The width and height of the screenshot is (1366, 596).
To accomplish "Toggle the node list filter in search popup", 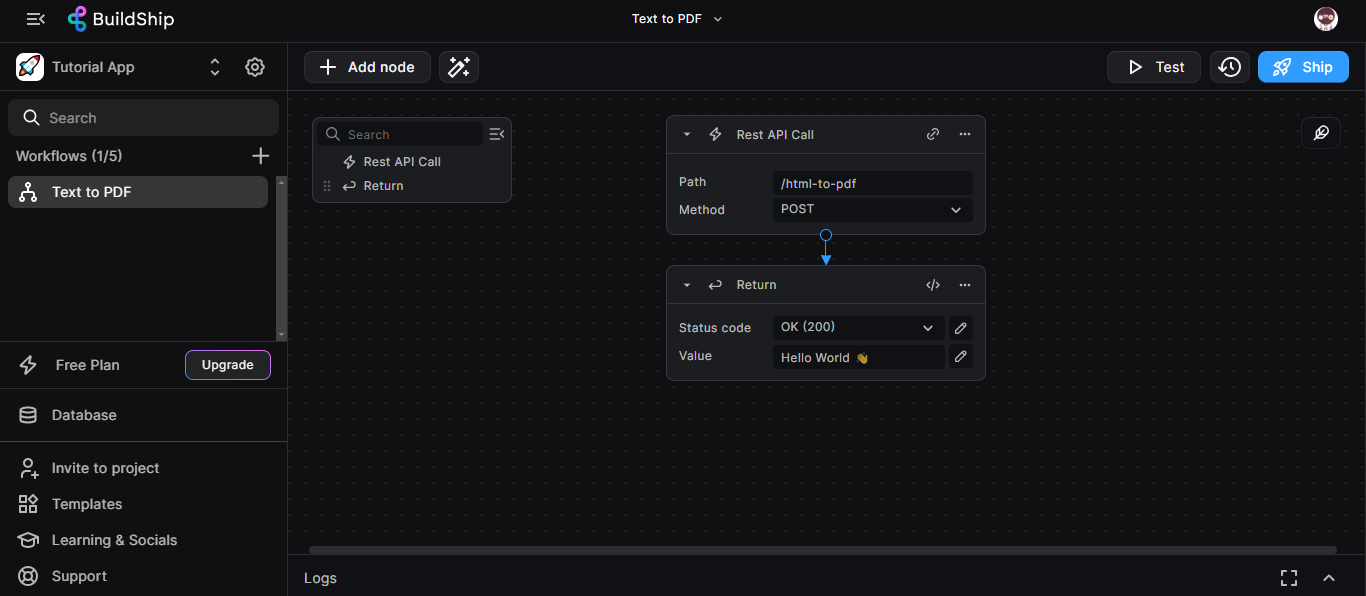I will (496, 133).
